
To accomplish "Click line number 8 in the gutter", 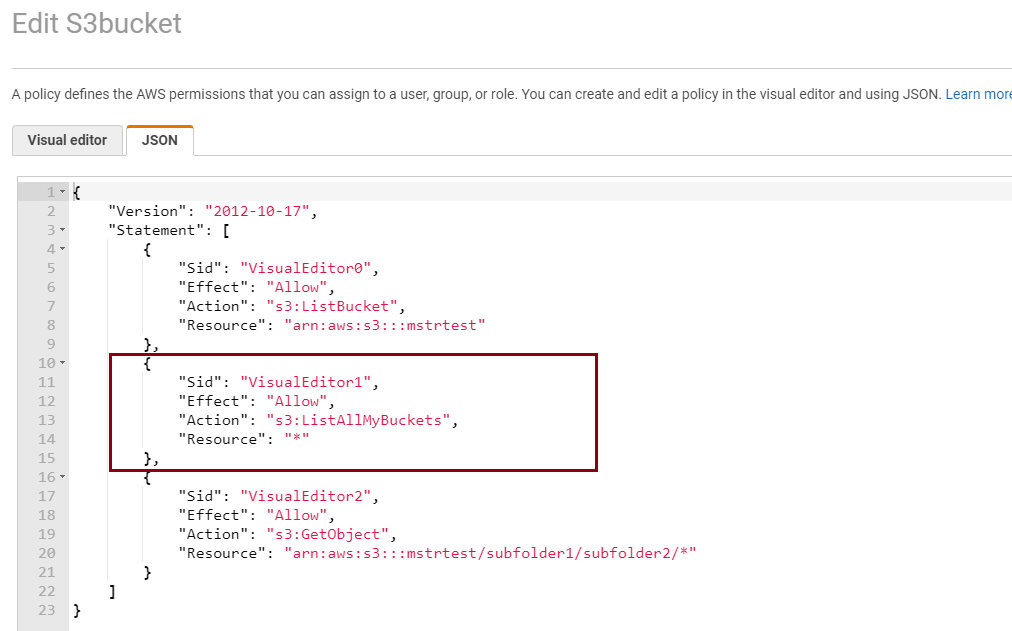I will point(50,325).
